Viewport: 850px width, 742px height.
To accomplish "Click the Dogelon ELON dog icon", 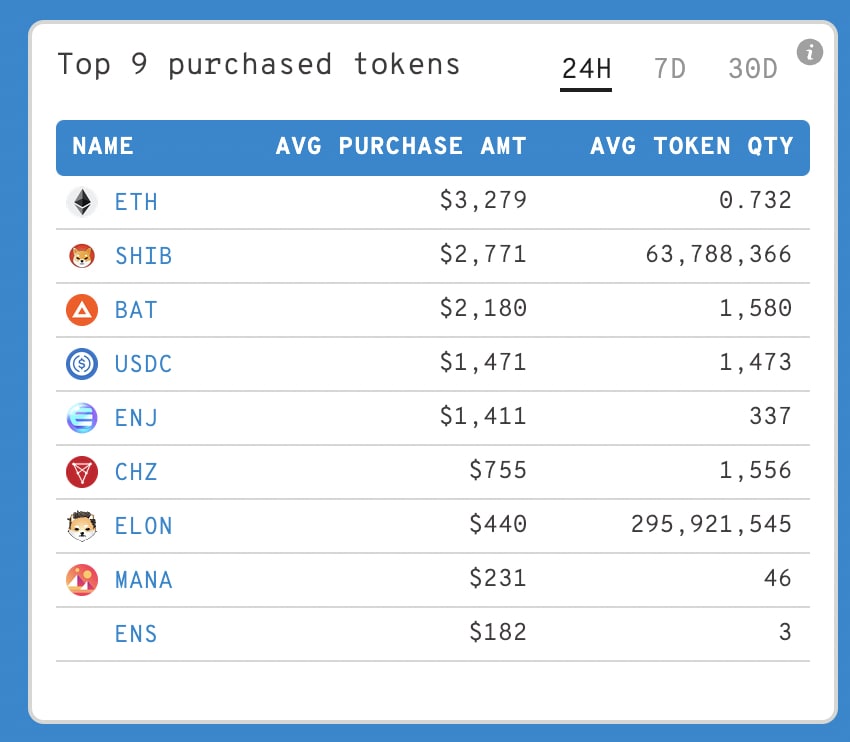I will (x=82, y=525).
